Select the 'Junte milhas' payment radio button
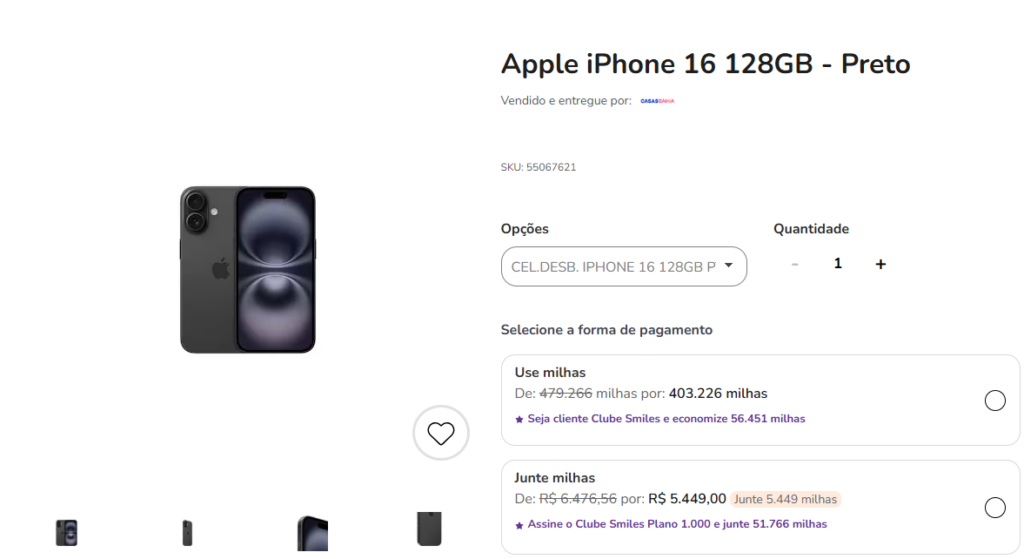The width and height of the screenshot is (1024, 559). [x=995, y=507]
